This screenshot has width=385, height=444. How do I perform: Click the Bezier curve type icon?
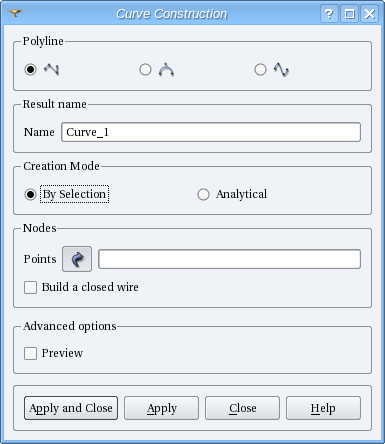(166, 69)
